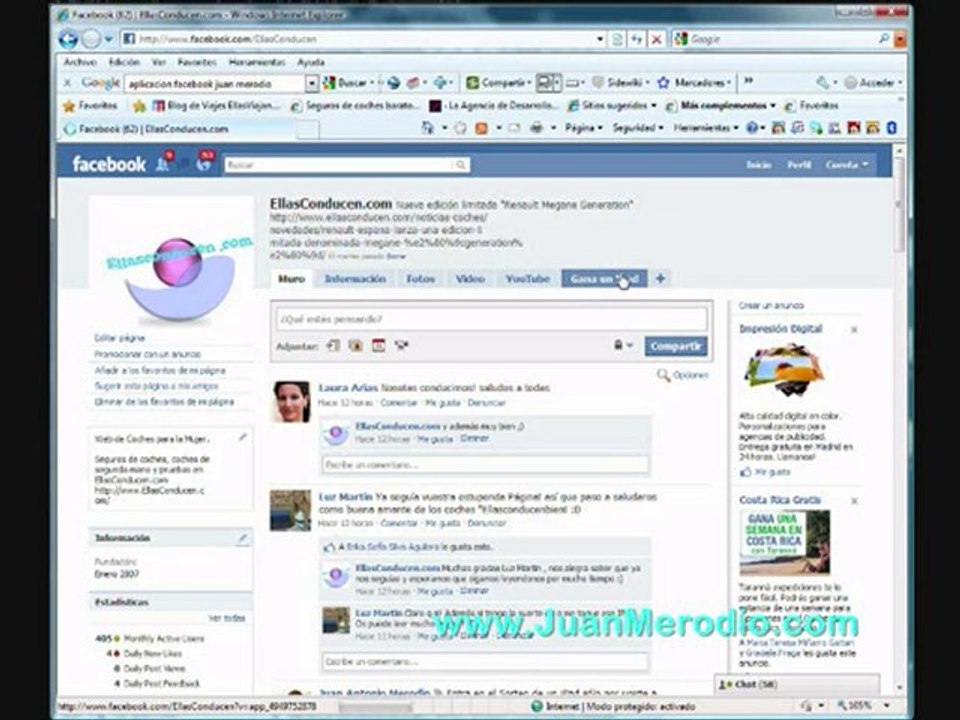The height and width of the screenshot is (720, 960).
Task: Attach a video camera icon
Action: (401, 345)
